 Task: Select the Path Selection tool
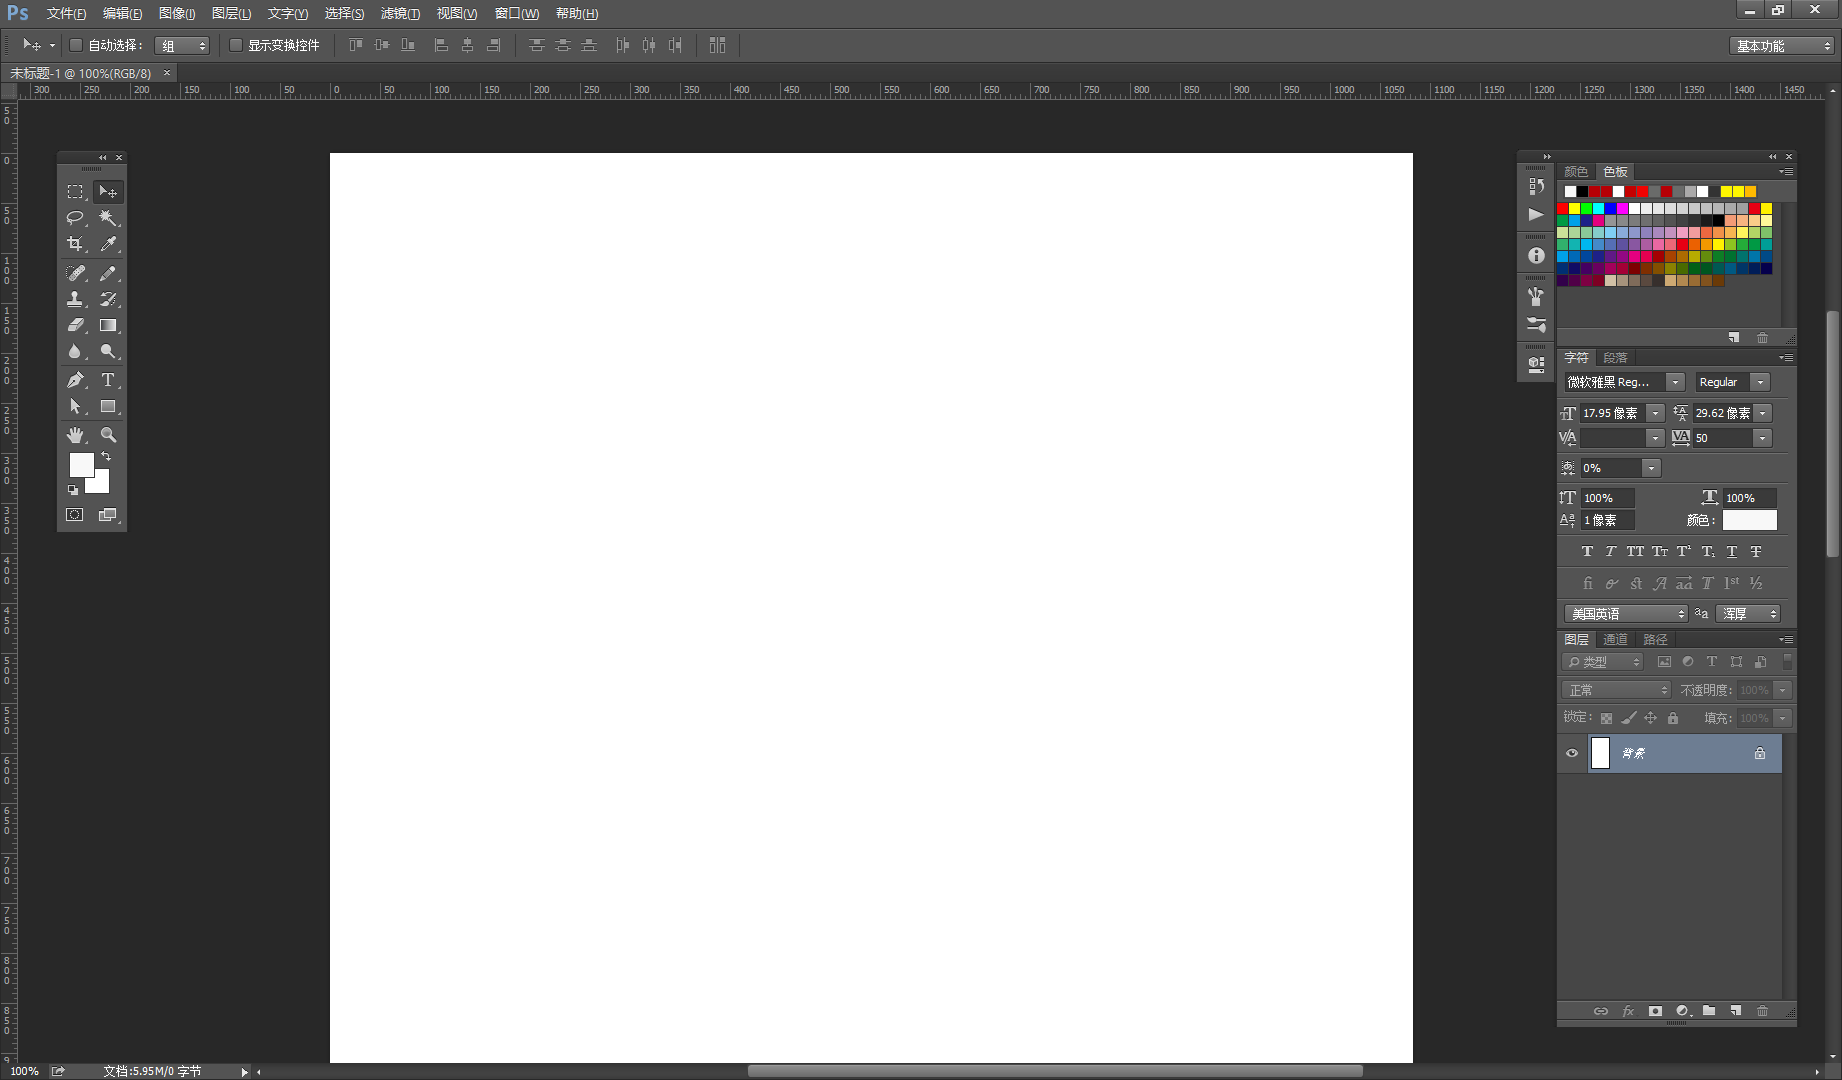point(75,406)
